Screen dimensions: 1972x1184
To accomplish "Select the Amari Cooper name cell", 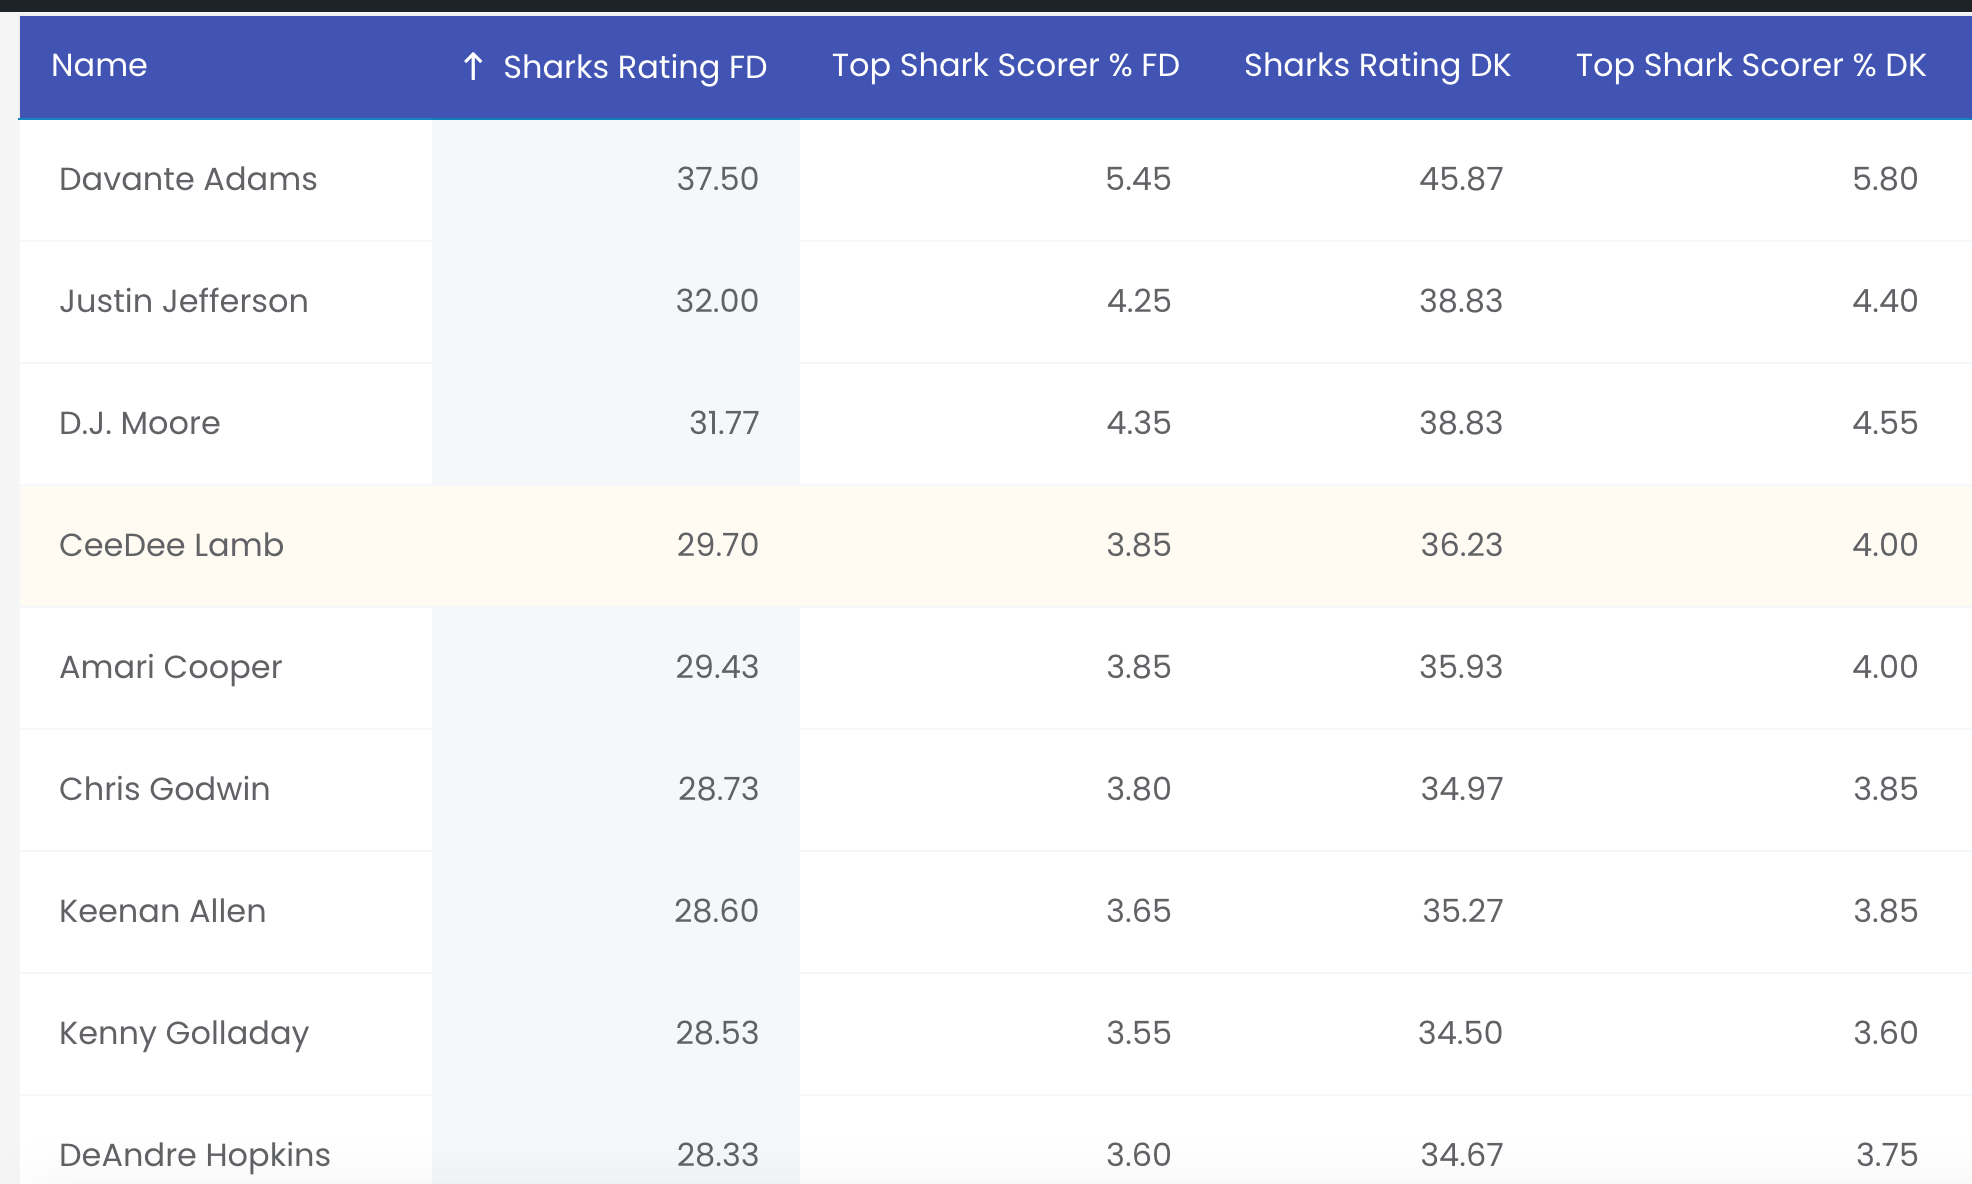I will point(171,667).
